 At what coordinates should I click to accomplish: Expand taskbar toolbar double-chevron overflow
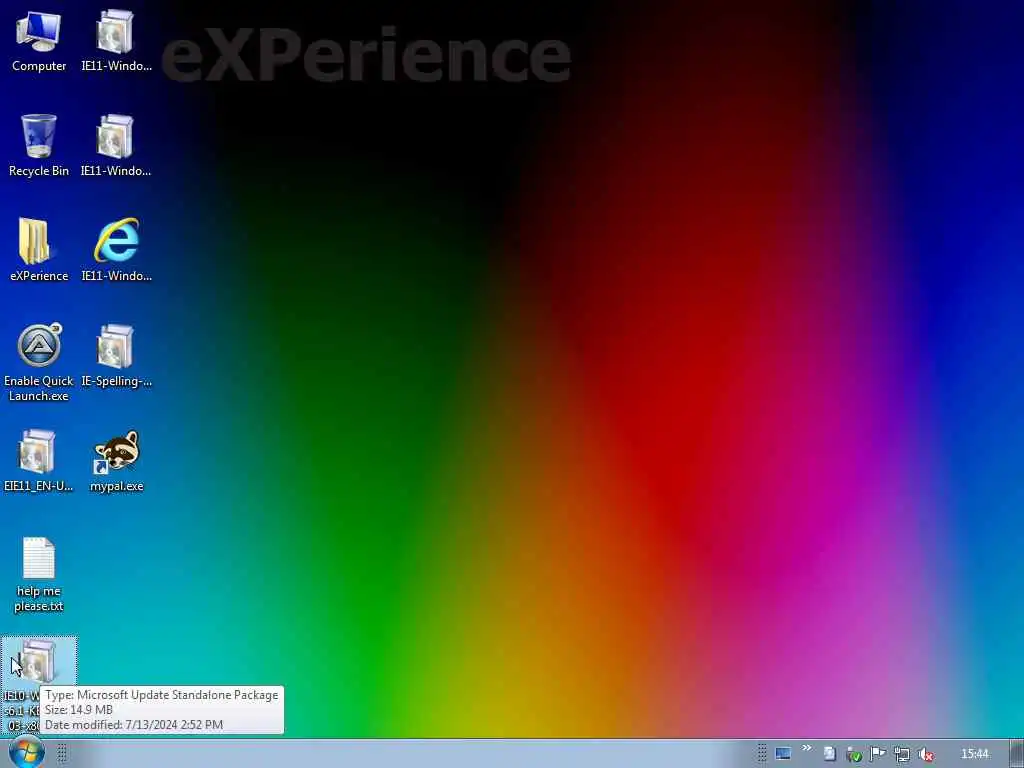(807, 748)
